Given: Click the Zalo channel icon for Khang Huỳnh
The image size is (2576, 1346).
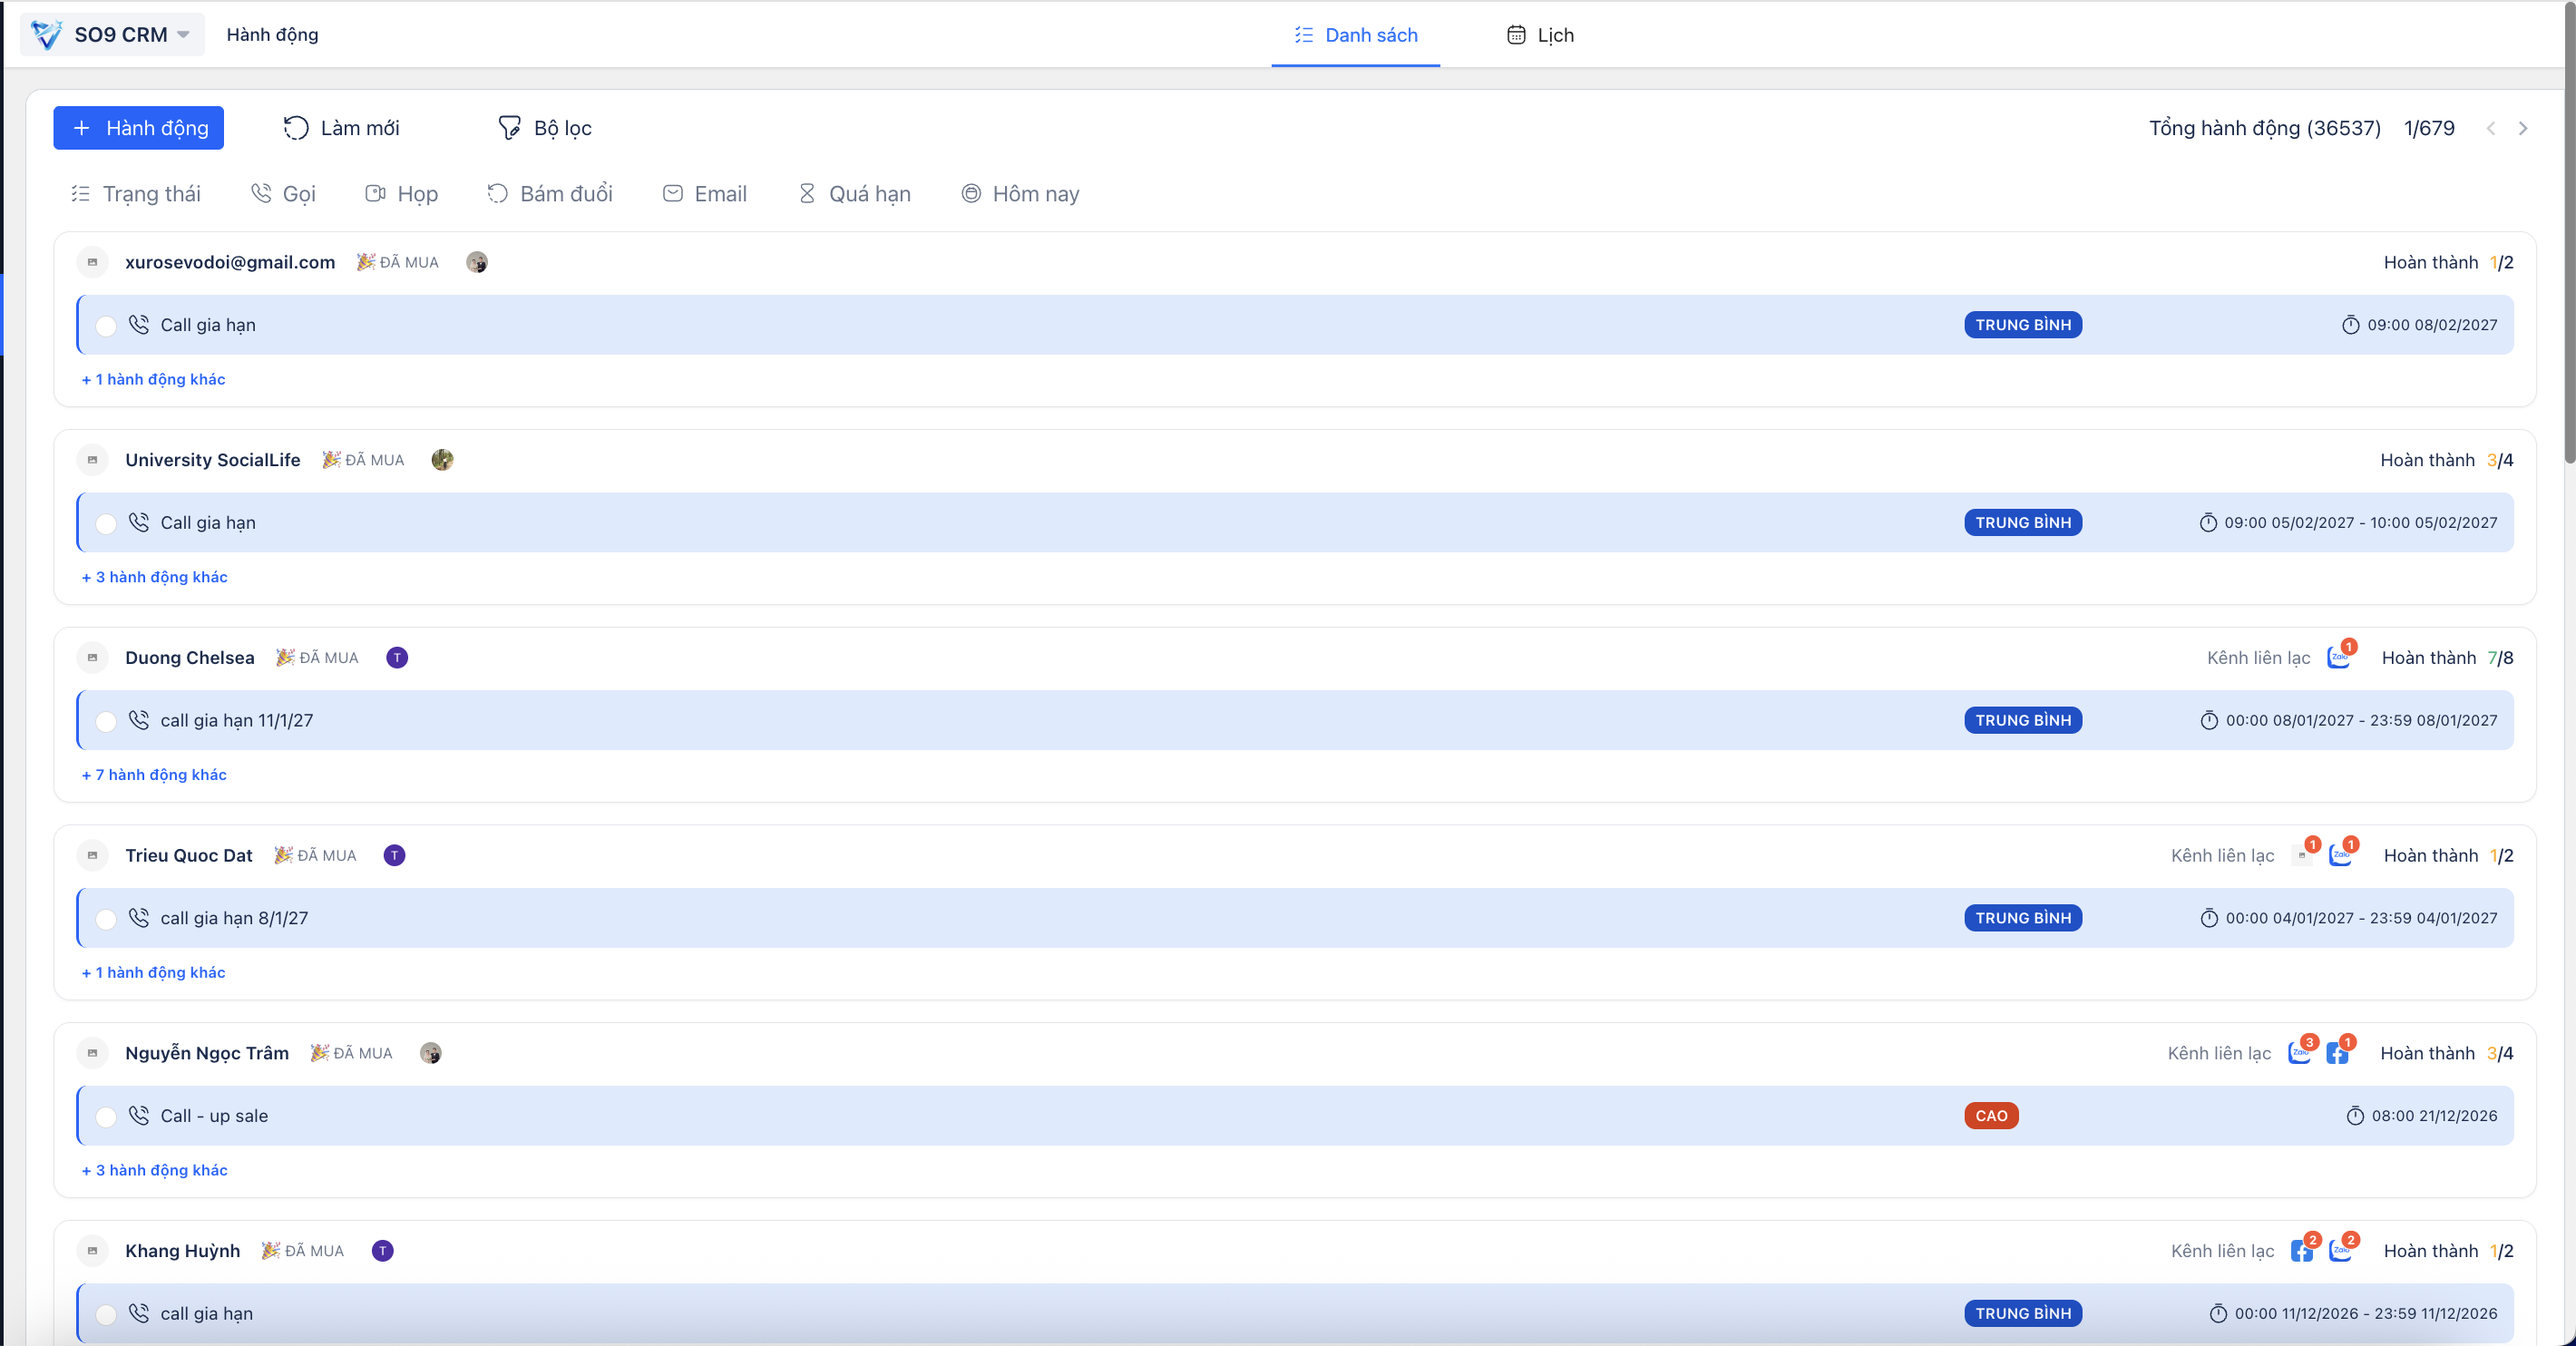Looking at the screenshot, I should coord(2340,1252).
